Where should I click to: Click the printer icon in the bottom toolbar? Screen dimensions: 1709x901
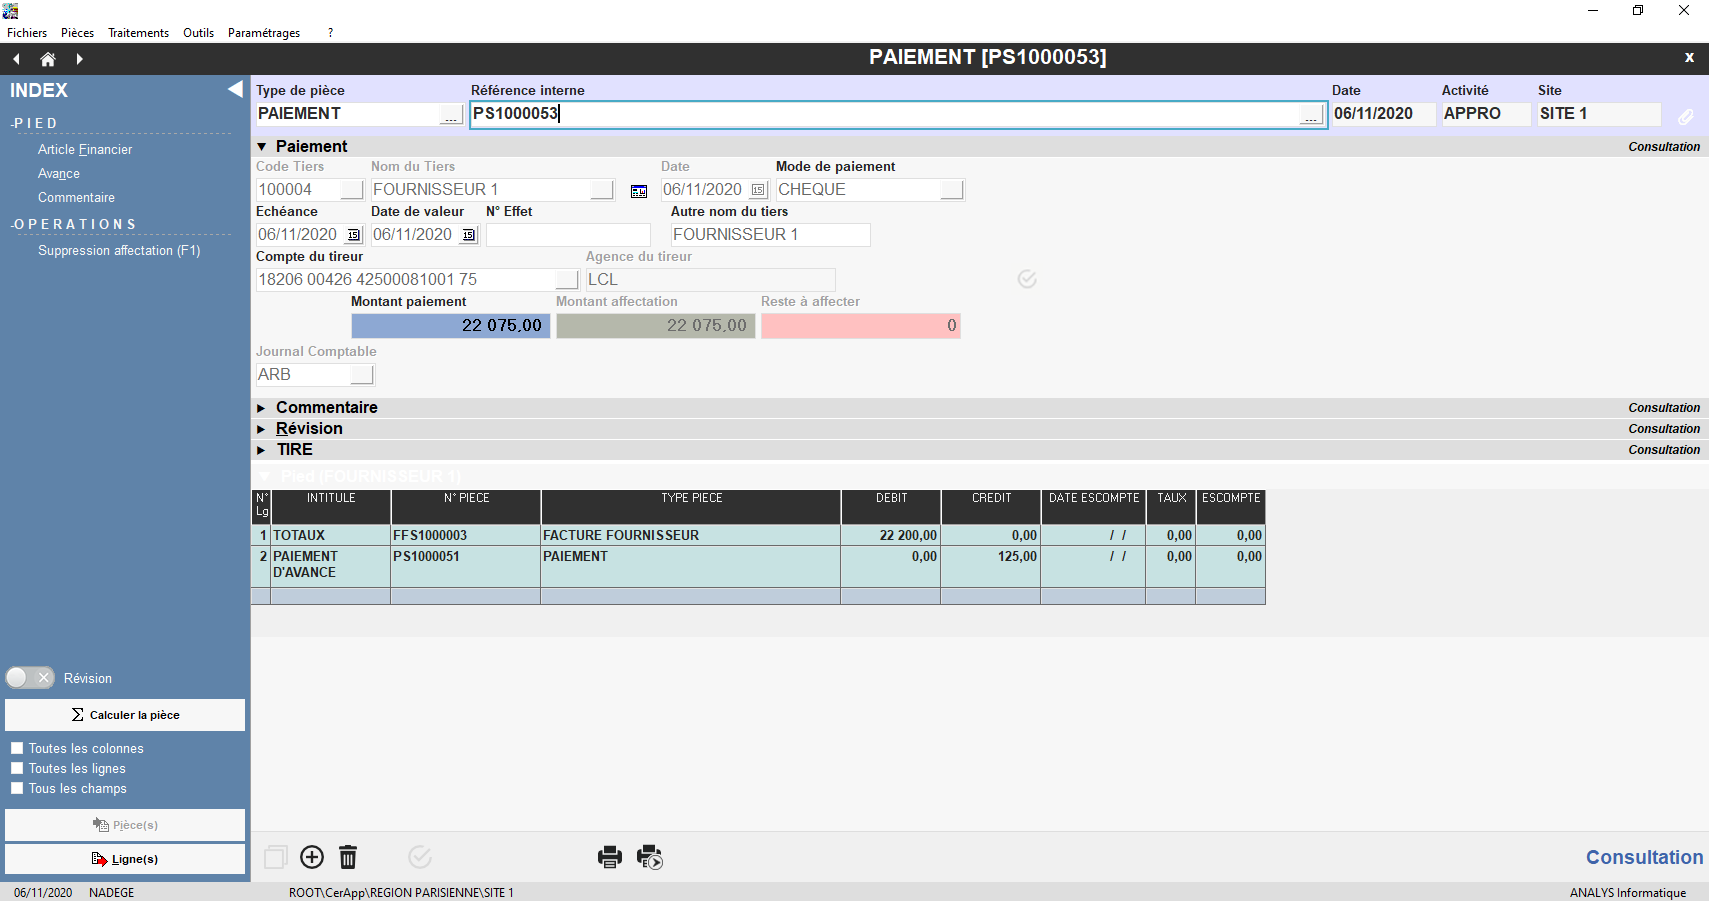(x=609, y=857)
